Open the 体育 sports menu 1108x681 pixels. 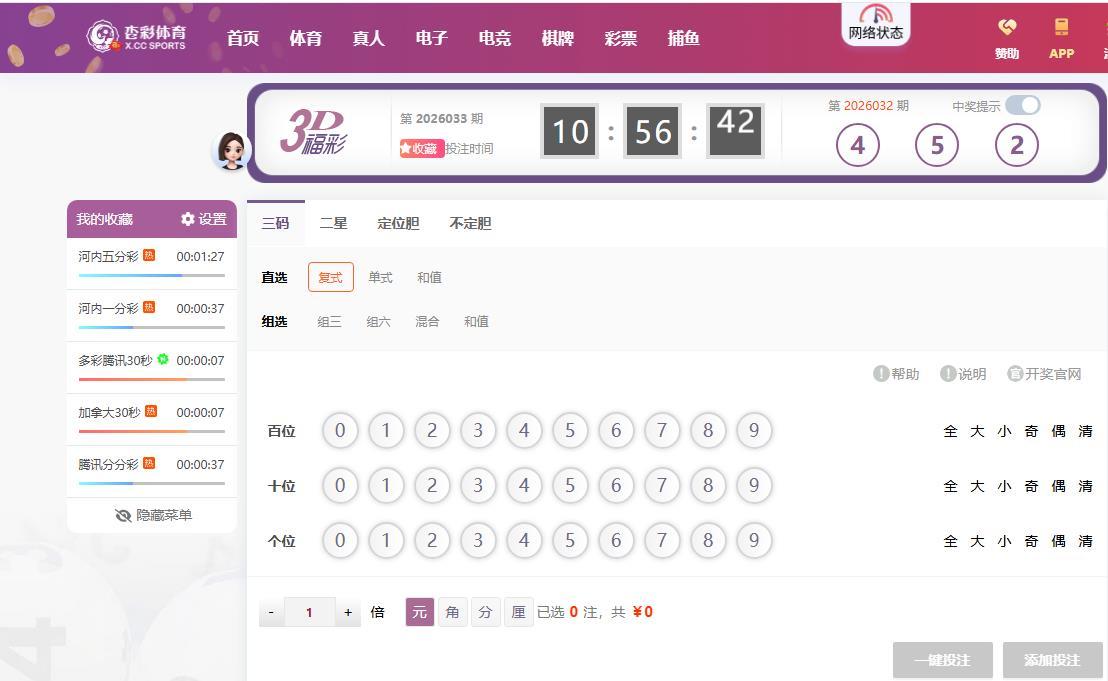(x=306, y=38)
